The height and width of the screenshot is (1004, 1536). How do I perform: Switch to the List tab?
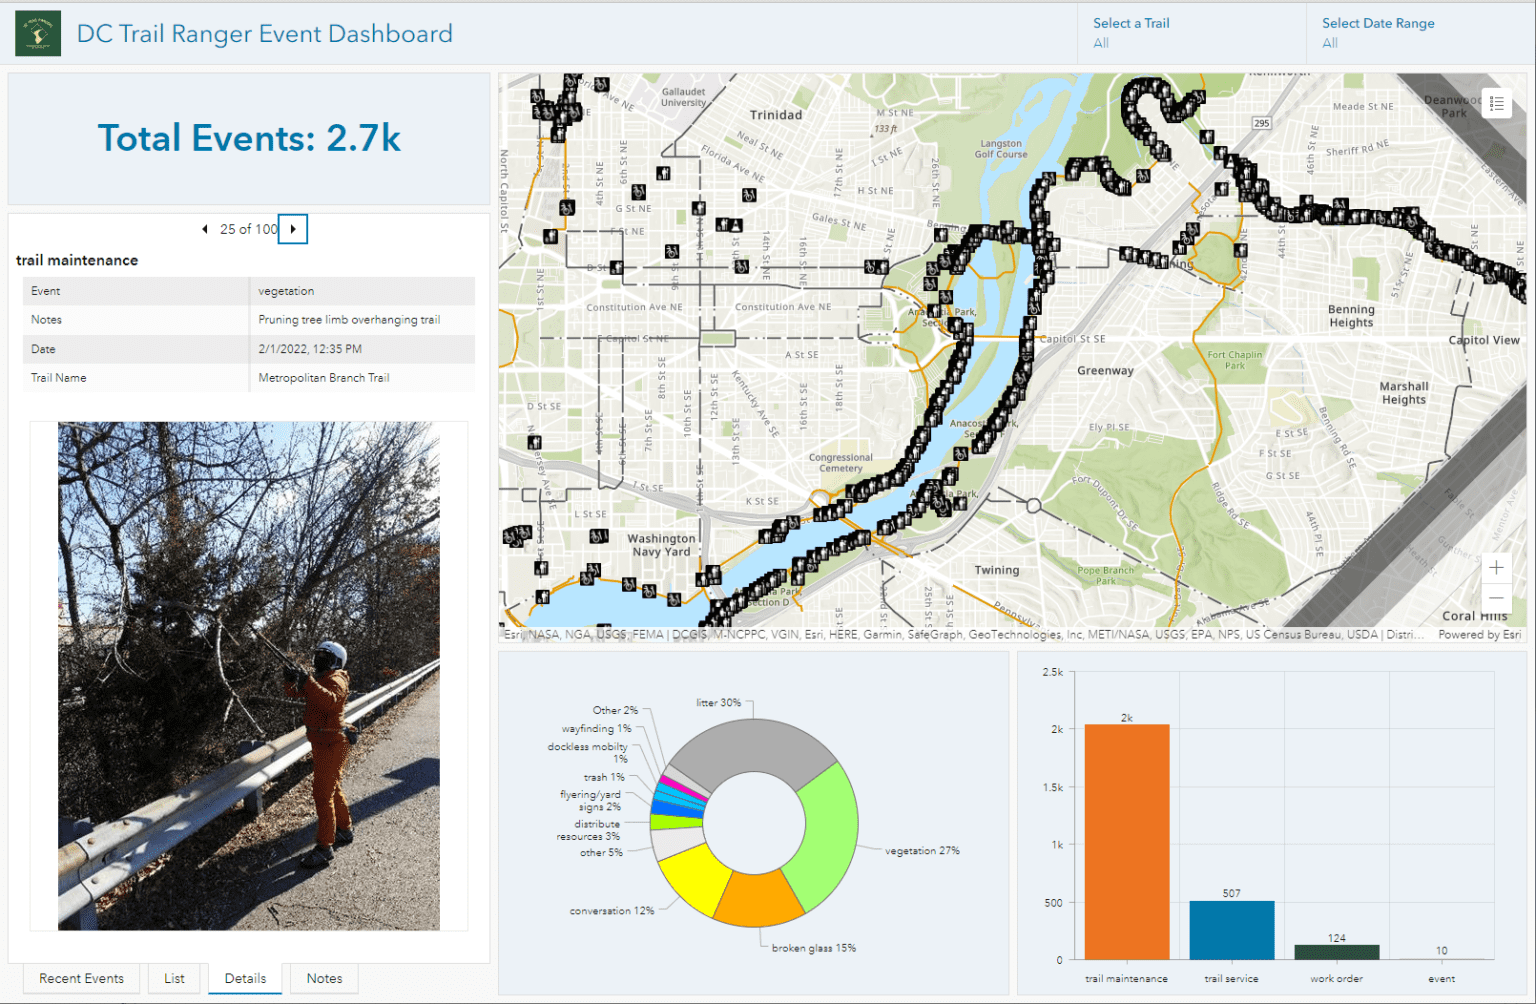pos(175,978)
